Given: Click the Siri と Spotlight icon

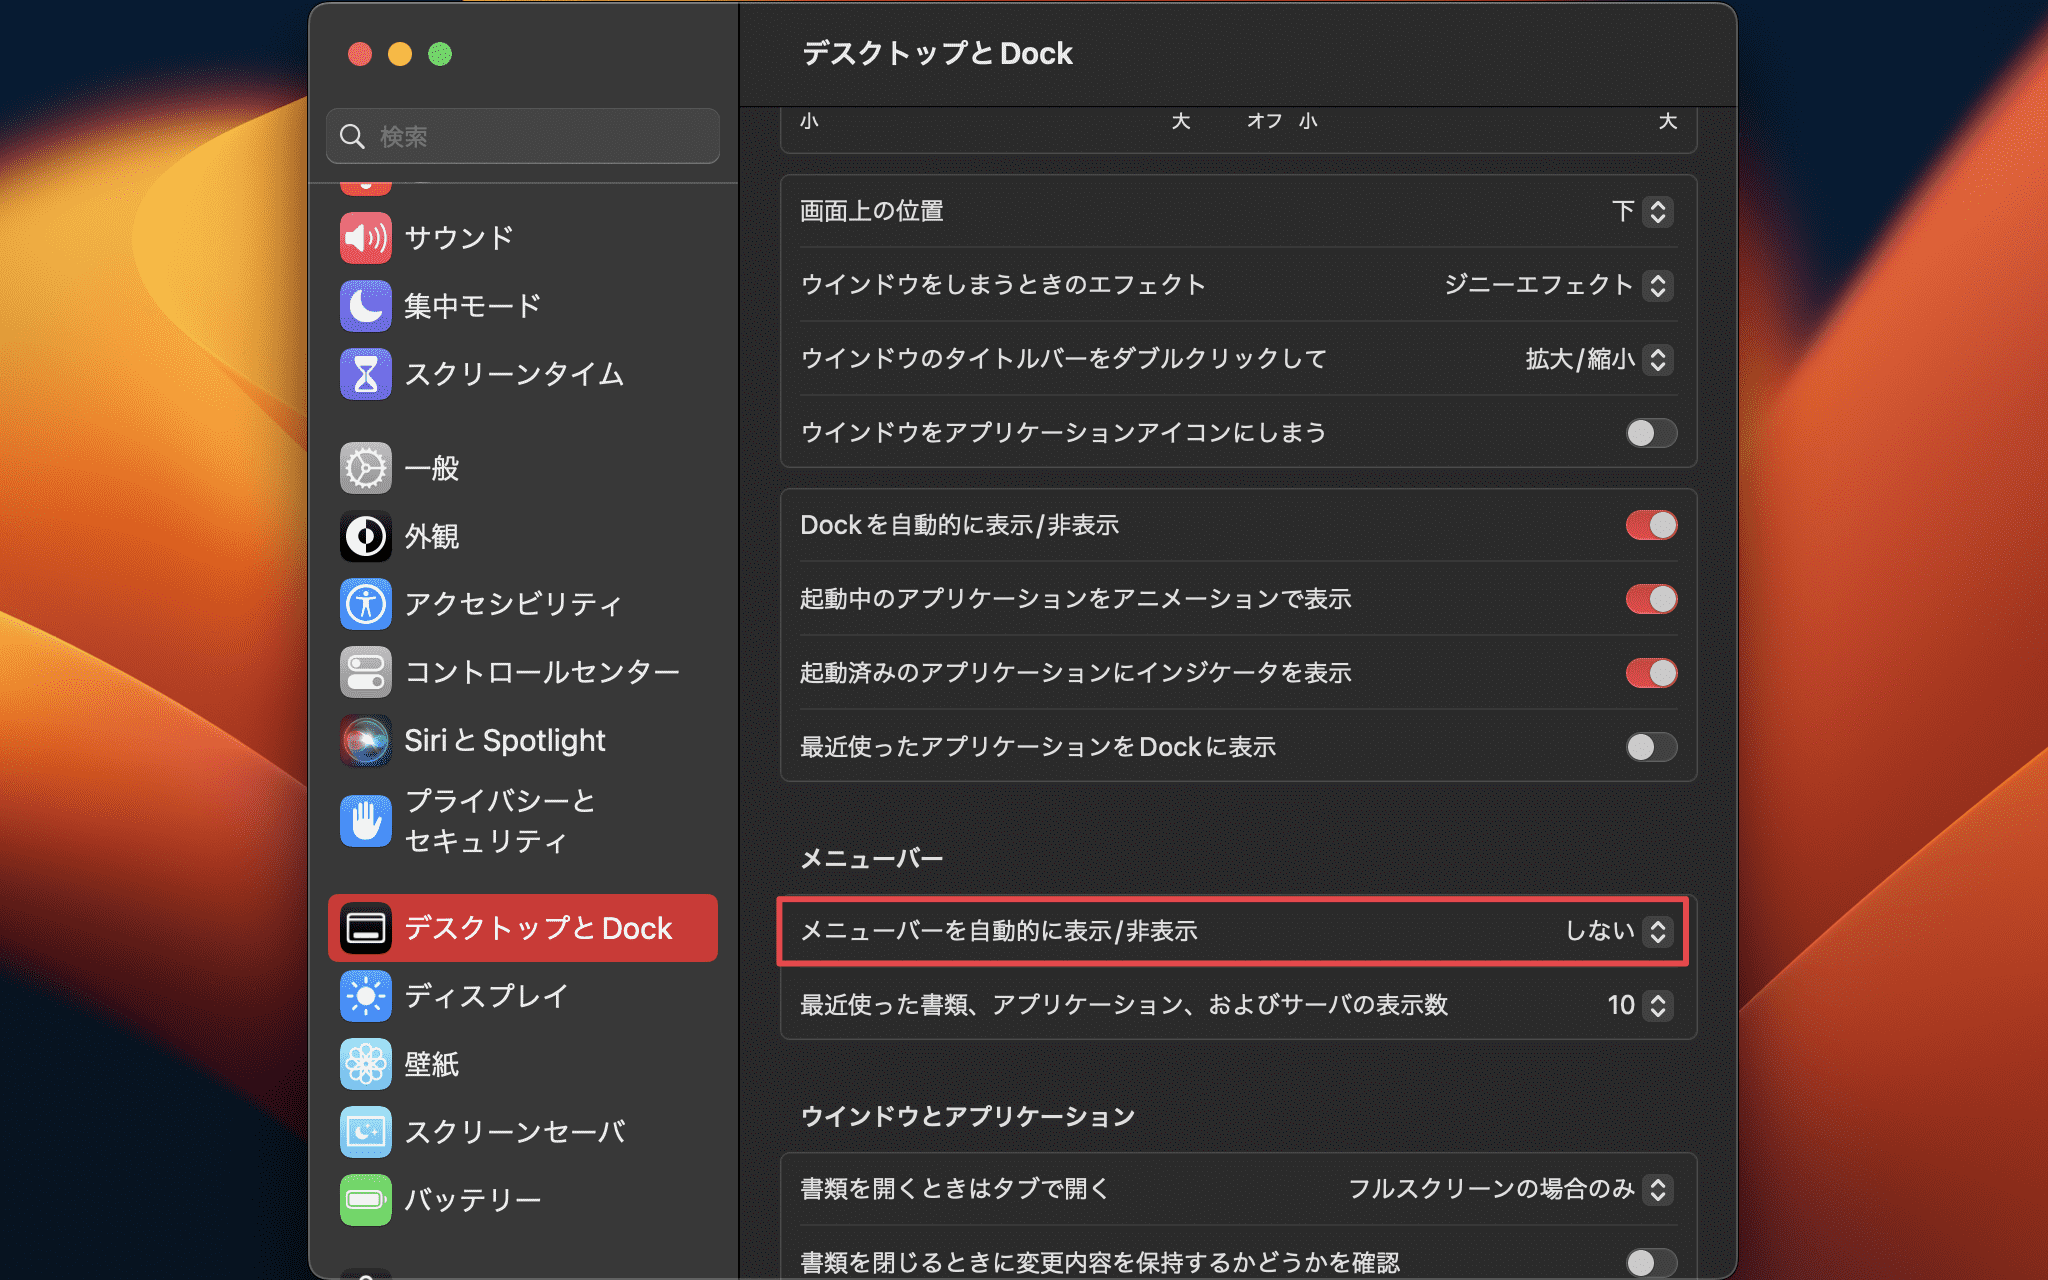Looking at the screenshot, I should click(x=366, y=740).
